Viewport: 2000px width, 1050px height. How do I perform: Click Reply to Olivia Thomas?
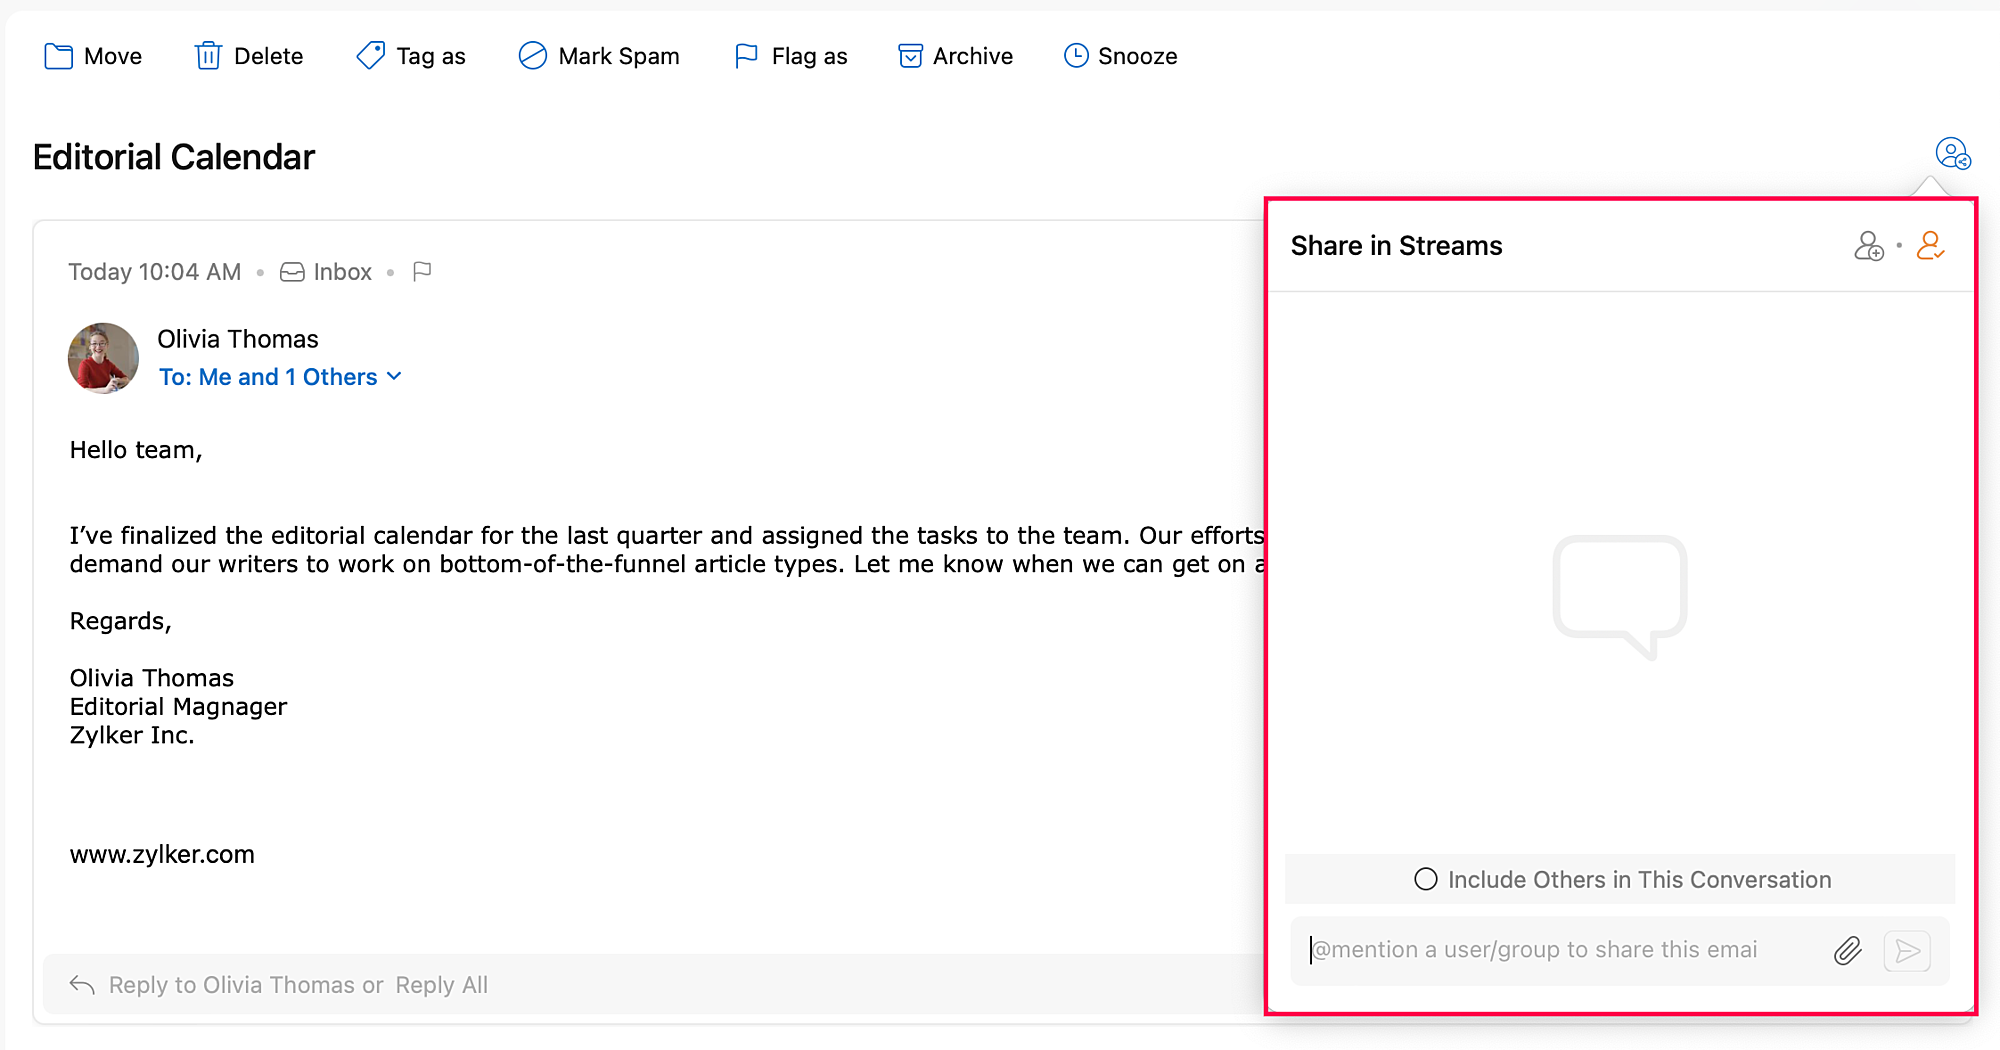(x=245, y=985)
